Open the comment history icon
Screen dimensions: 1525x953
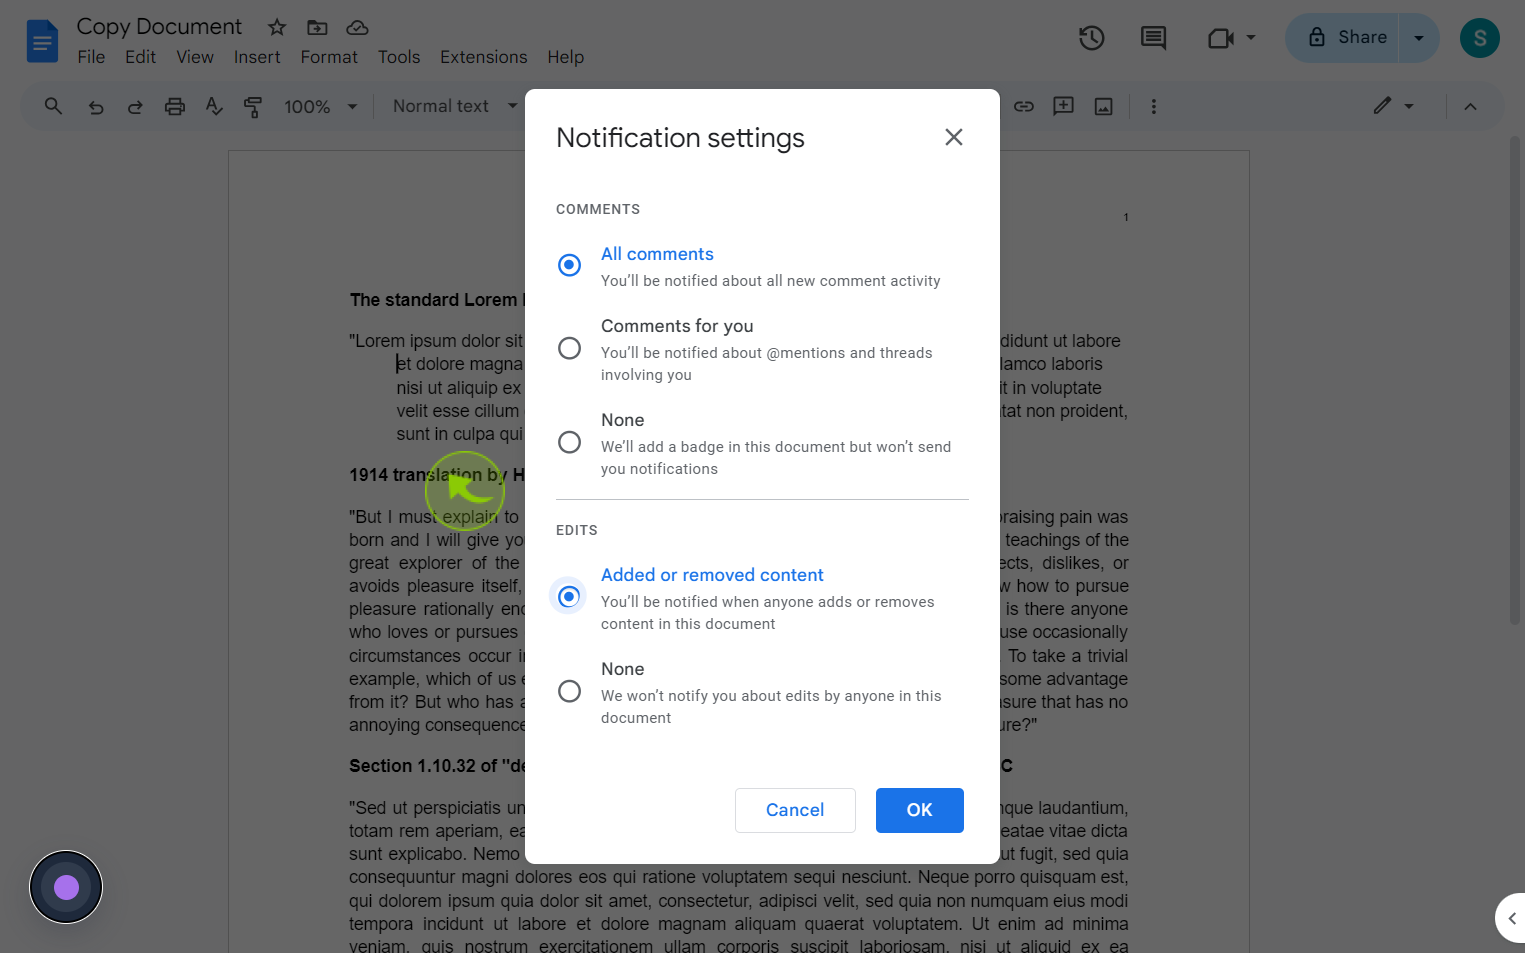1153,38
